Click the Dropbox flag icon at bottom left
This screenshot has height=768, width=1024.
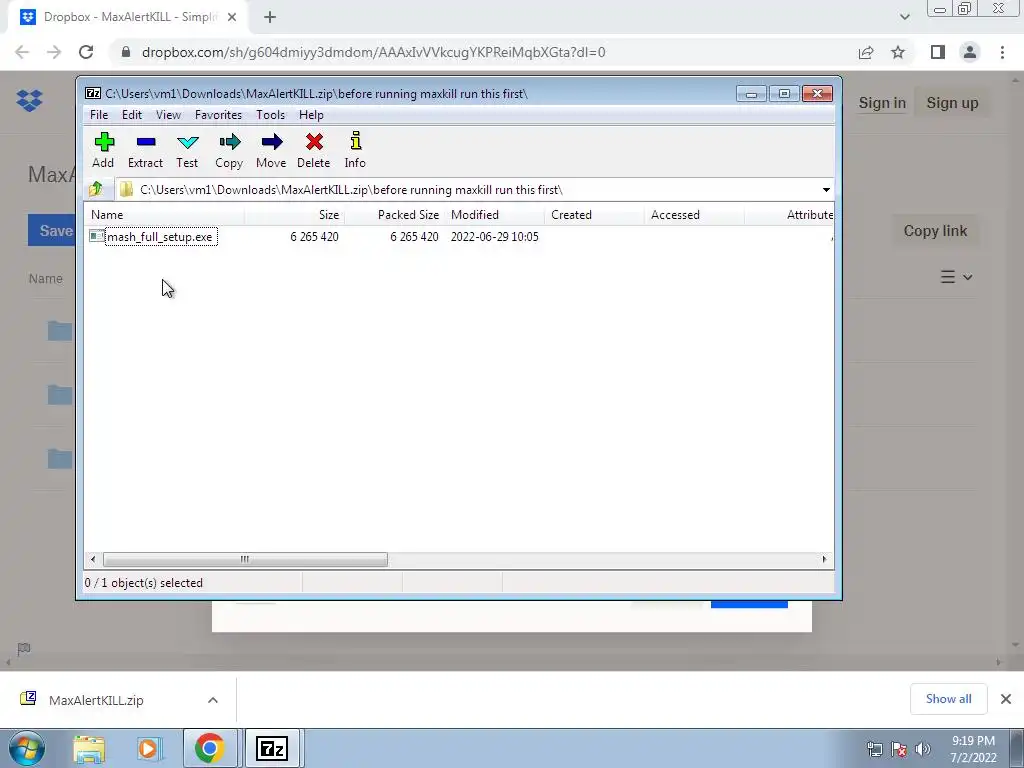click(24, 648)
